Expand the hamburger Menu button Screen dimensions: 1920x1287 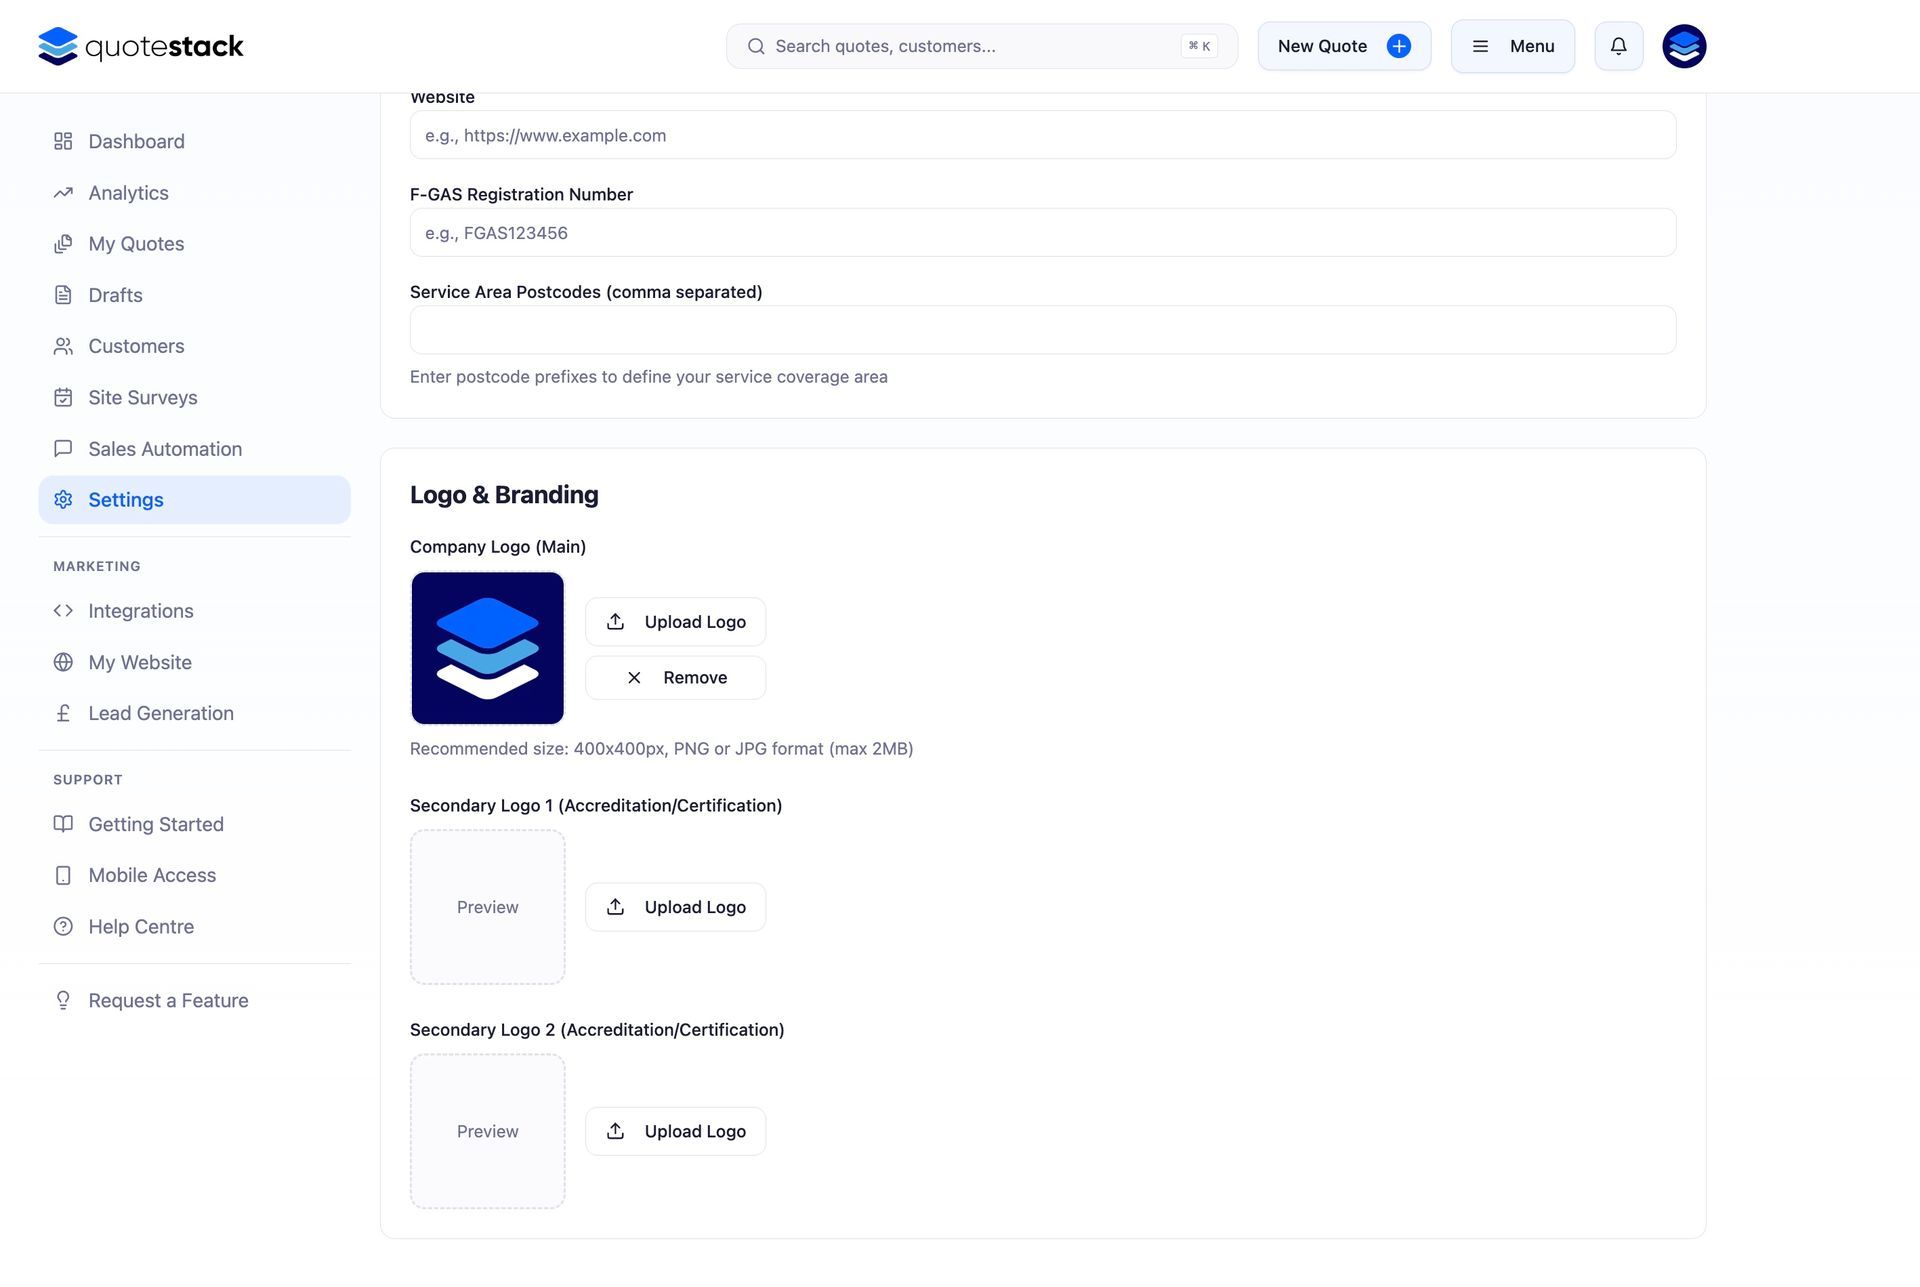pos(1512,46)
